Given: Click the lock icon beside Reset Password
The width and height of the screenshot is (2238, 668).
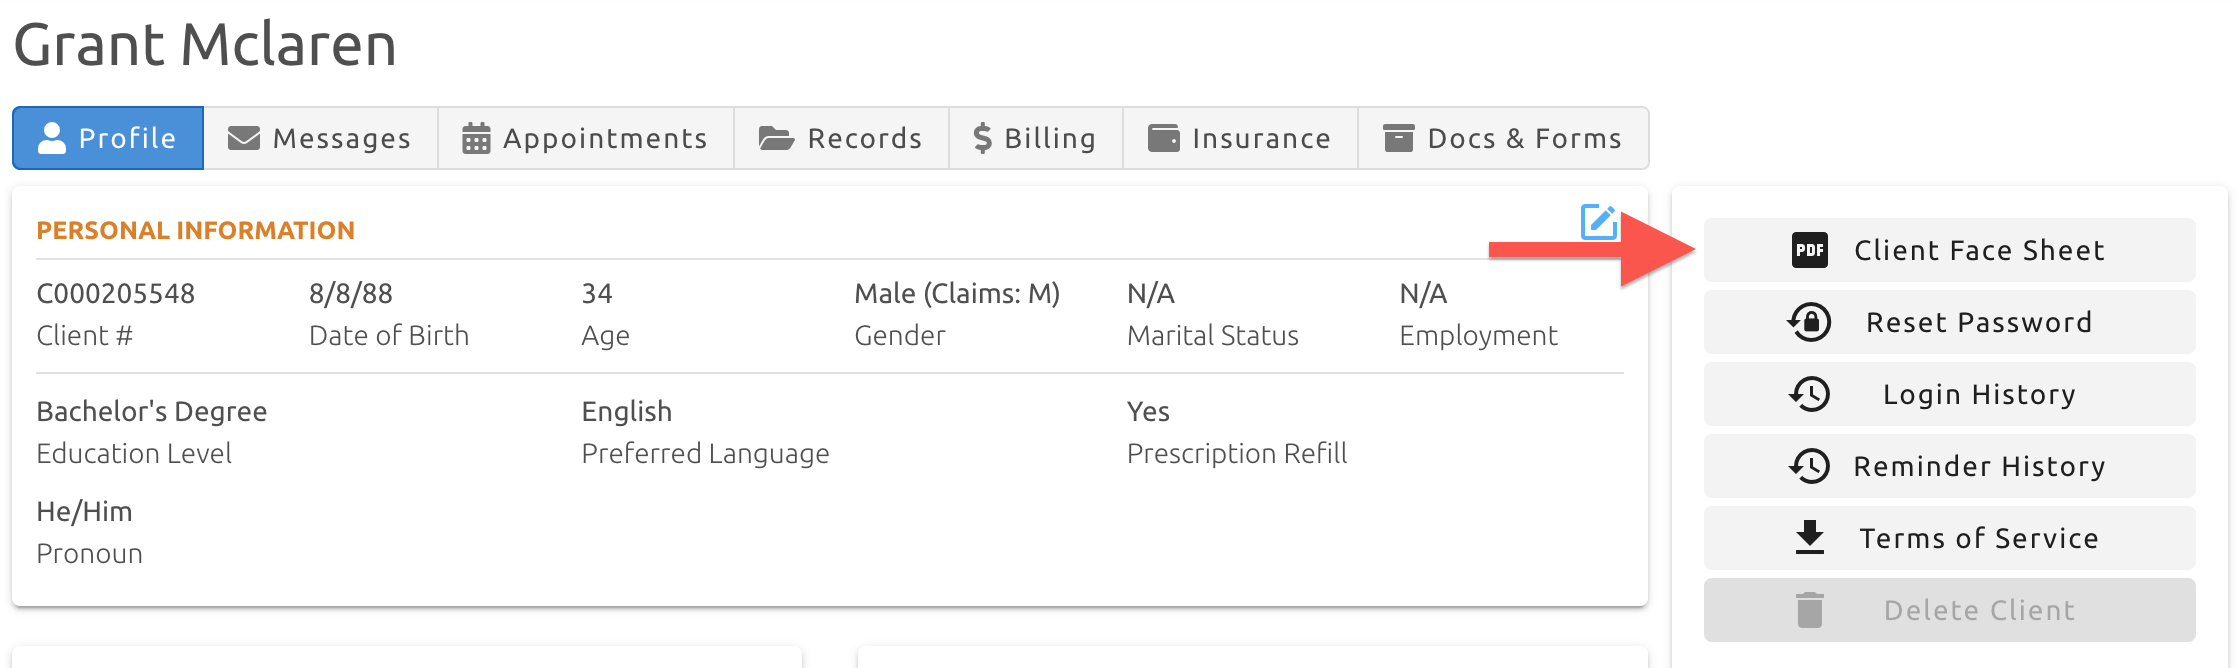Looking at the screenshot, I should click(x=1810, y=322).
